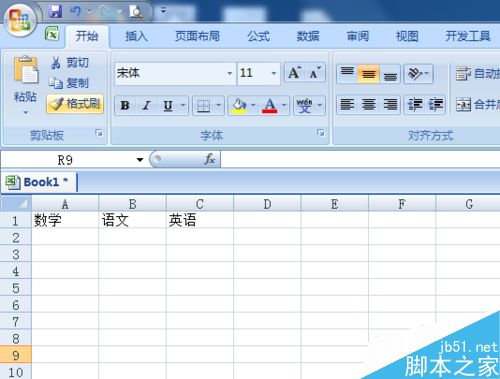Viewport: 500px width, 379px height.
Task: Select column D header
Action: [x=267, y=204]
